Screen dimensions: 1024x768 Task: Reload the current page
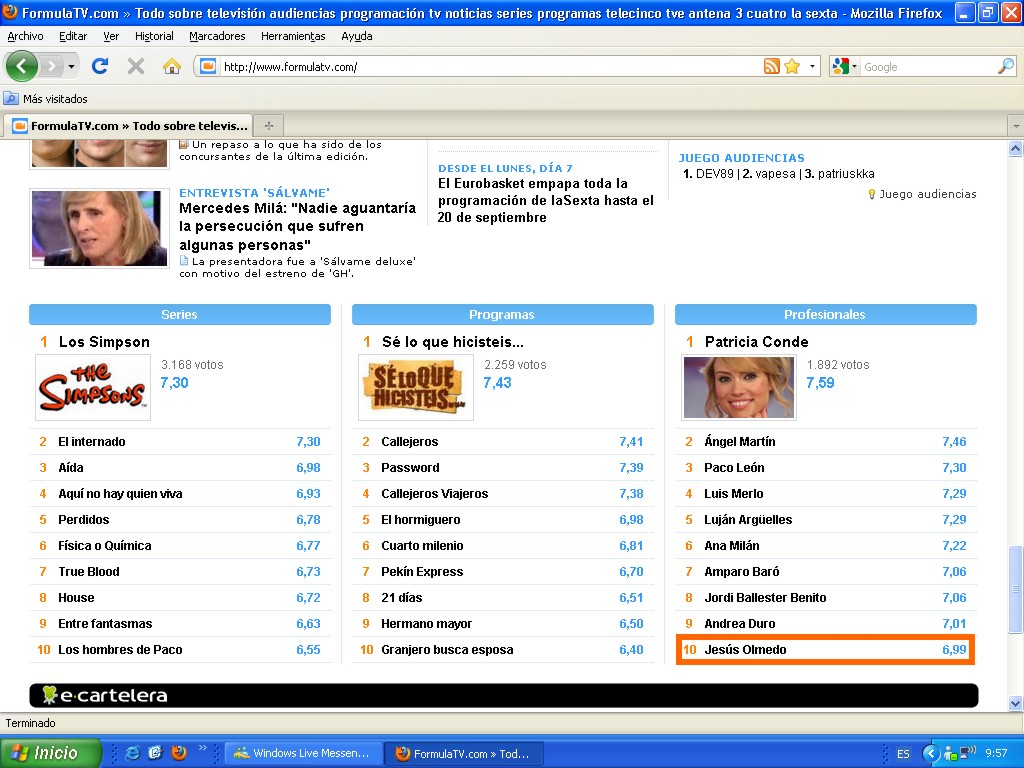(x=99, y=67)
